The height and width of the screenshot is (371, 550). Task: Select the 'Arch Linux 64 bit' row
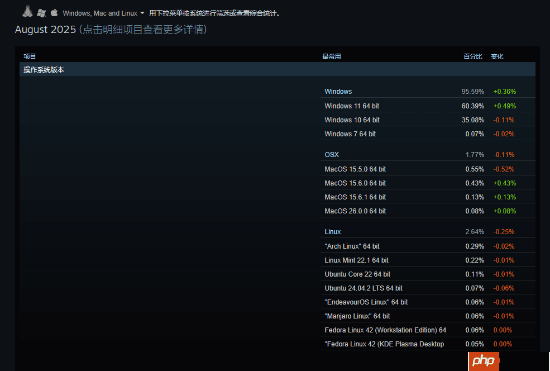pos(428,246)
